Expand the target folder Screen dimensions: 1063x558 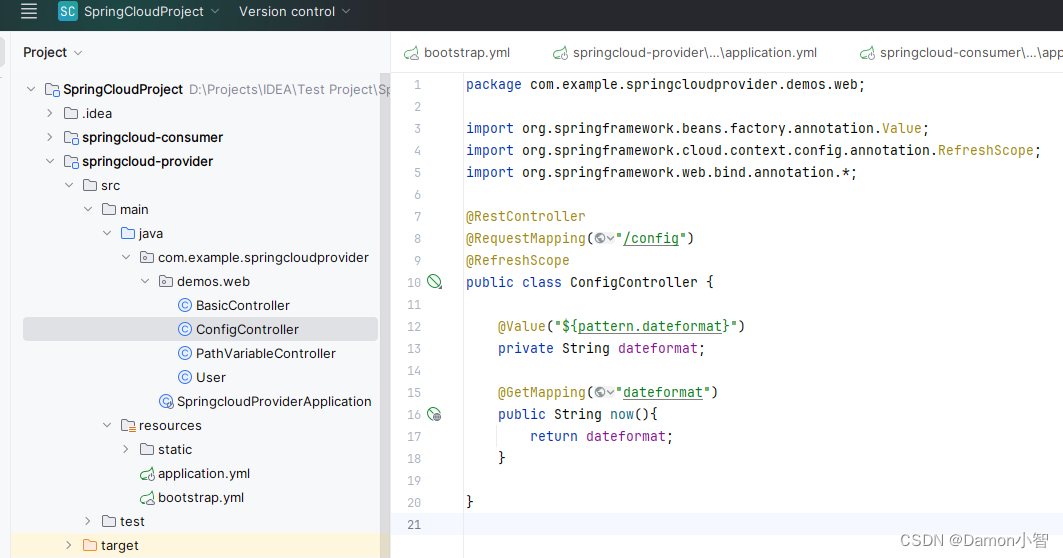[x=68, y=545]
